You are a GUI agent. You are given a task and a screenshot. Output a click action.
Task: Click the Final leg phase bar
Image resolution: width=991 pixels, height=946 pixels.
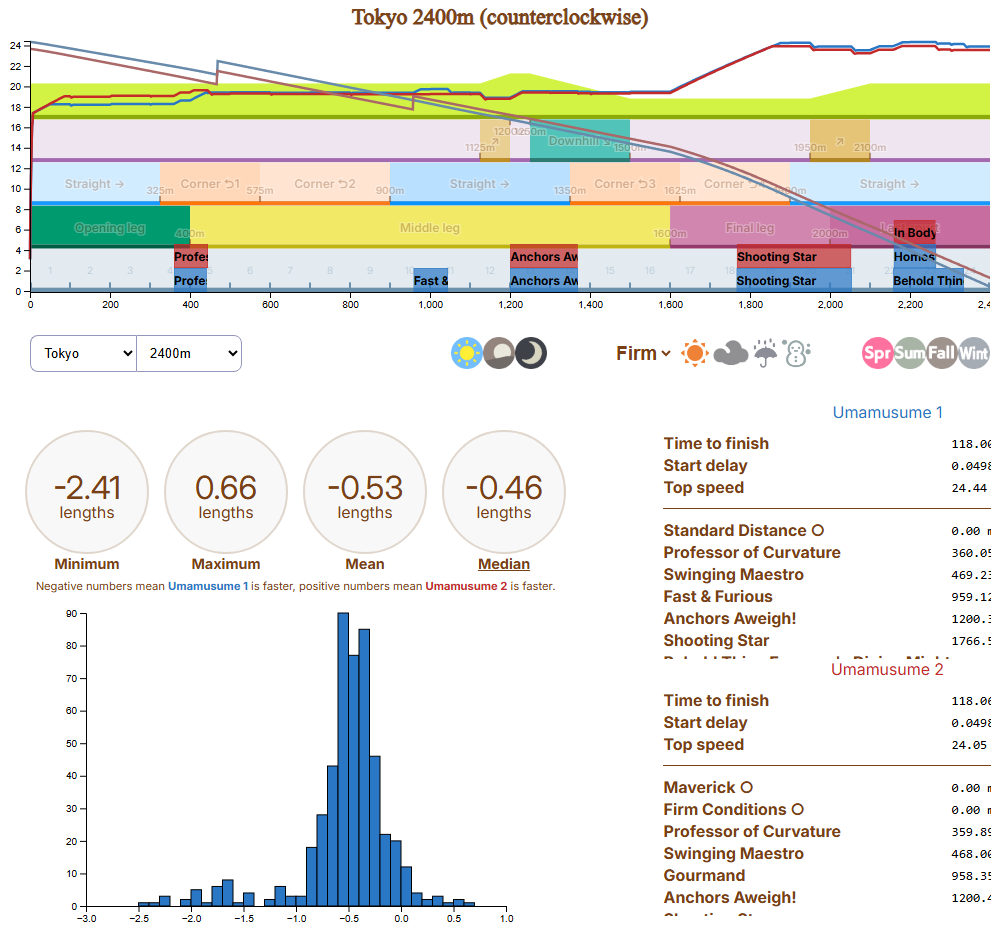tap(750, 227)
